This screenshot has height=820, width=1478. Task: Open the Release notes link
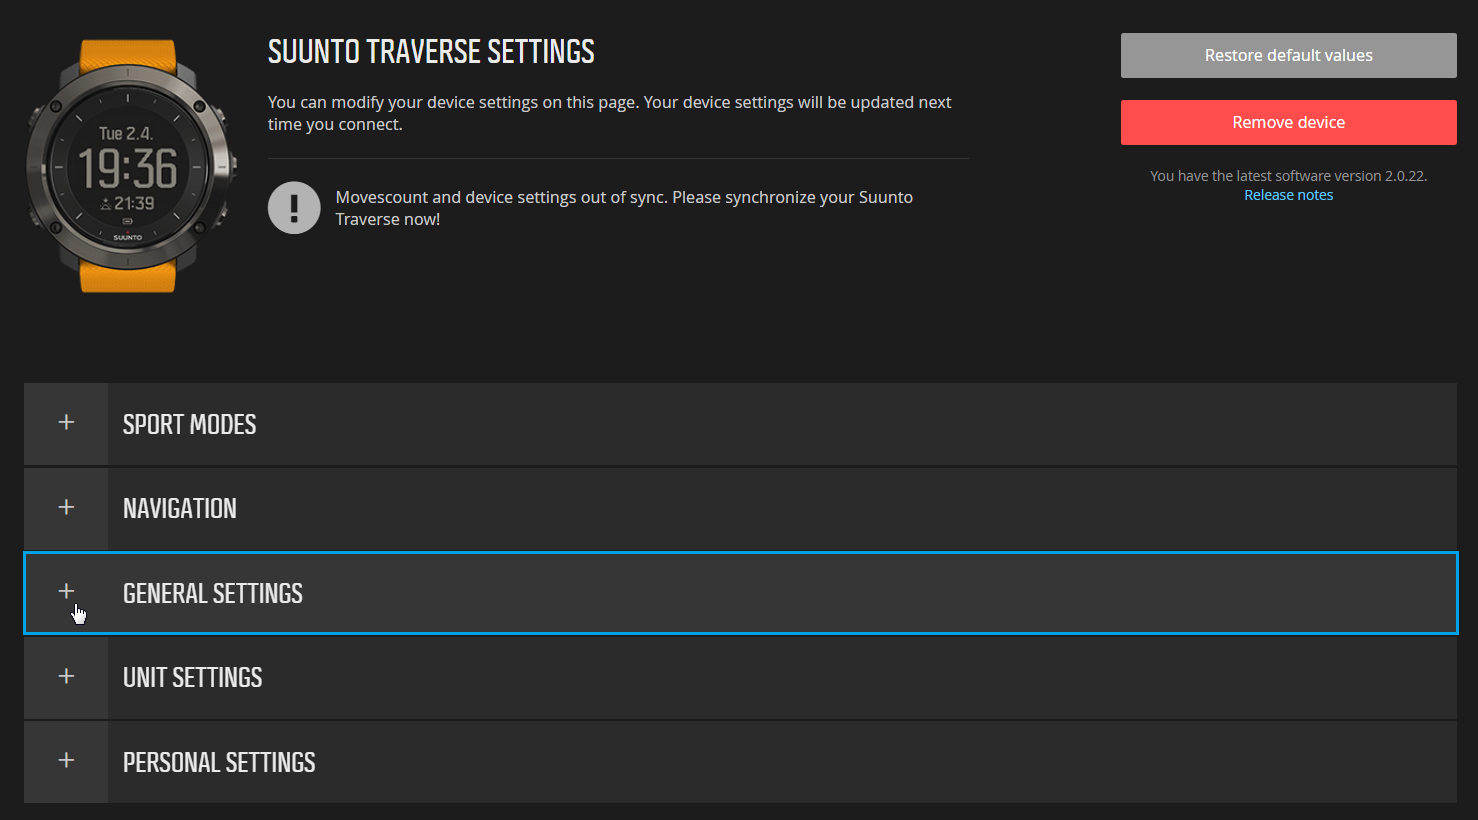click(x=1288, y=195)
